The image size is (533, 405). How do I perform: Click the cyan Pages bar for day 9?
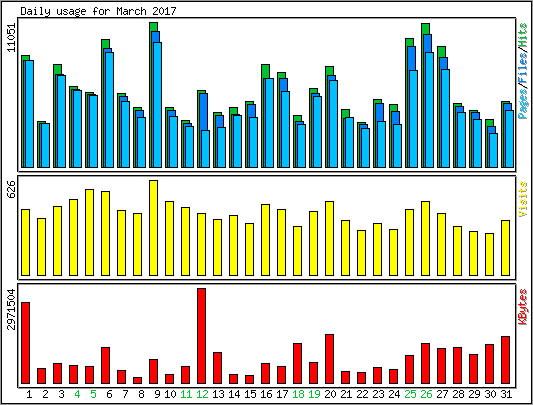click(x=157, y=105)
